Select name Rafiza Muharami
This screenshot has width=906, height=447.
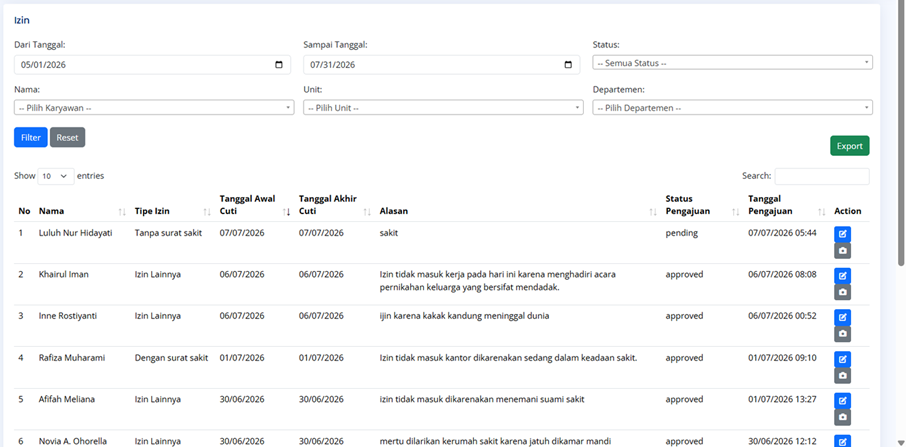coord(72,357)
